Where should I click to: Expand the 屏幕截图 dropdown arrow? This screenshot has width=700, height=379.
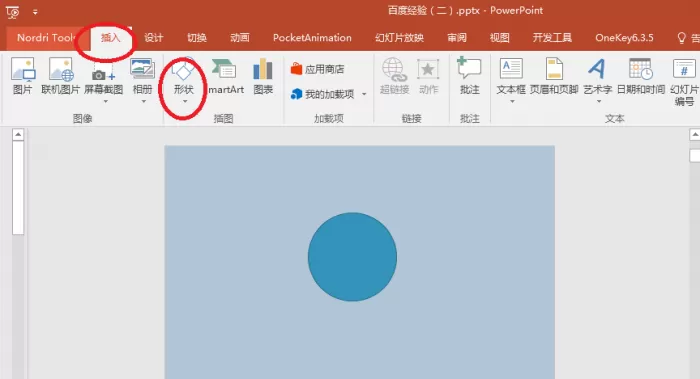click(x=106, y=102)
